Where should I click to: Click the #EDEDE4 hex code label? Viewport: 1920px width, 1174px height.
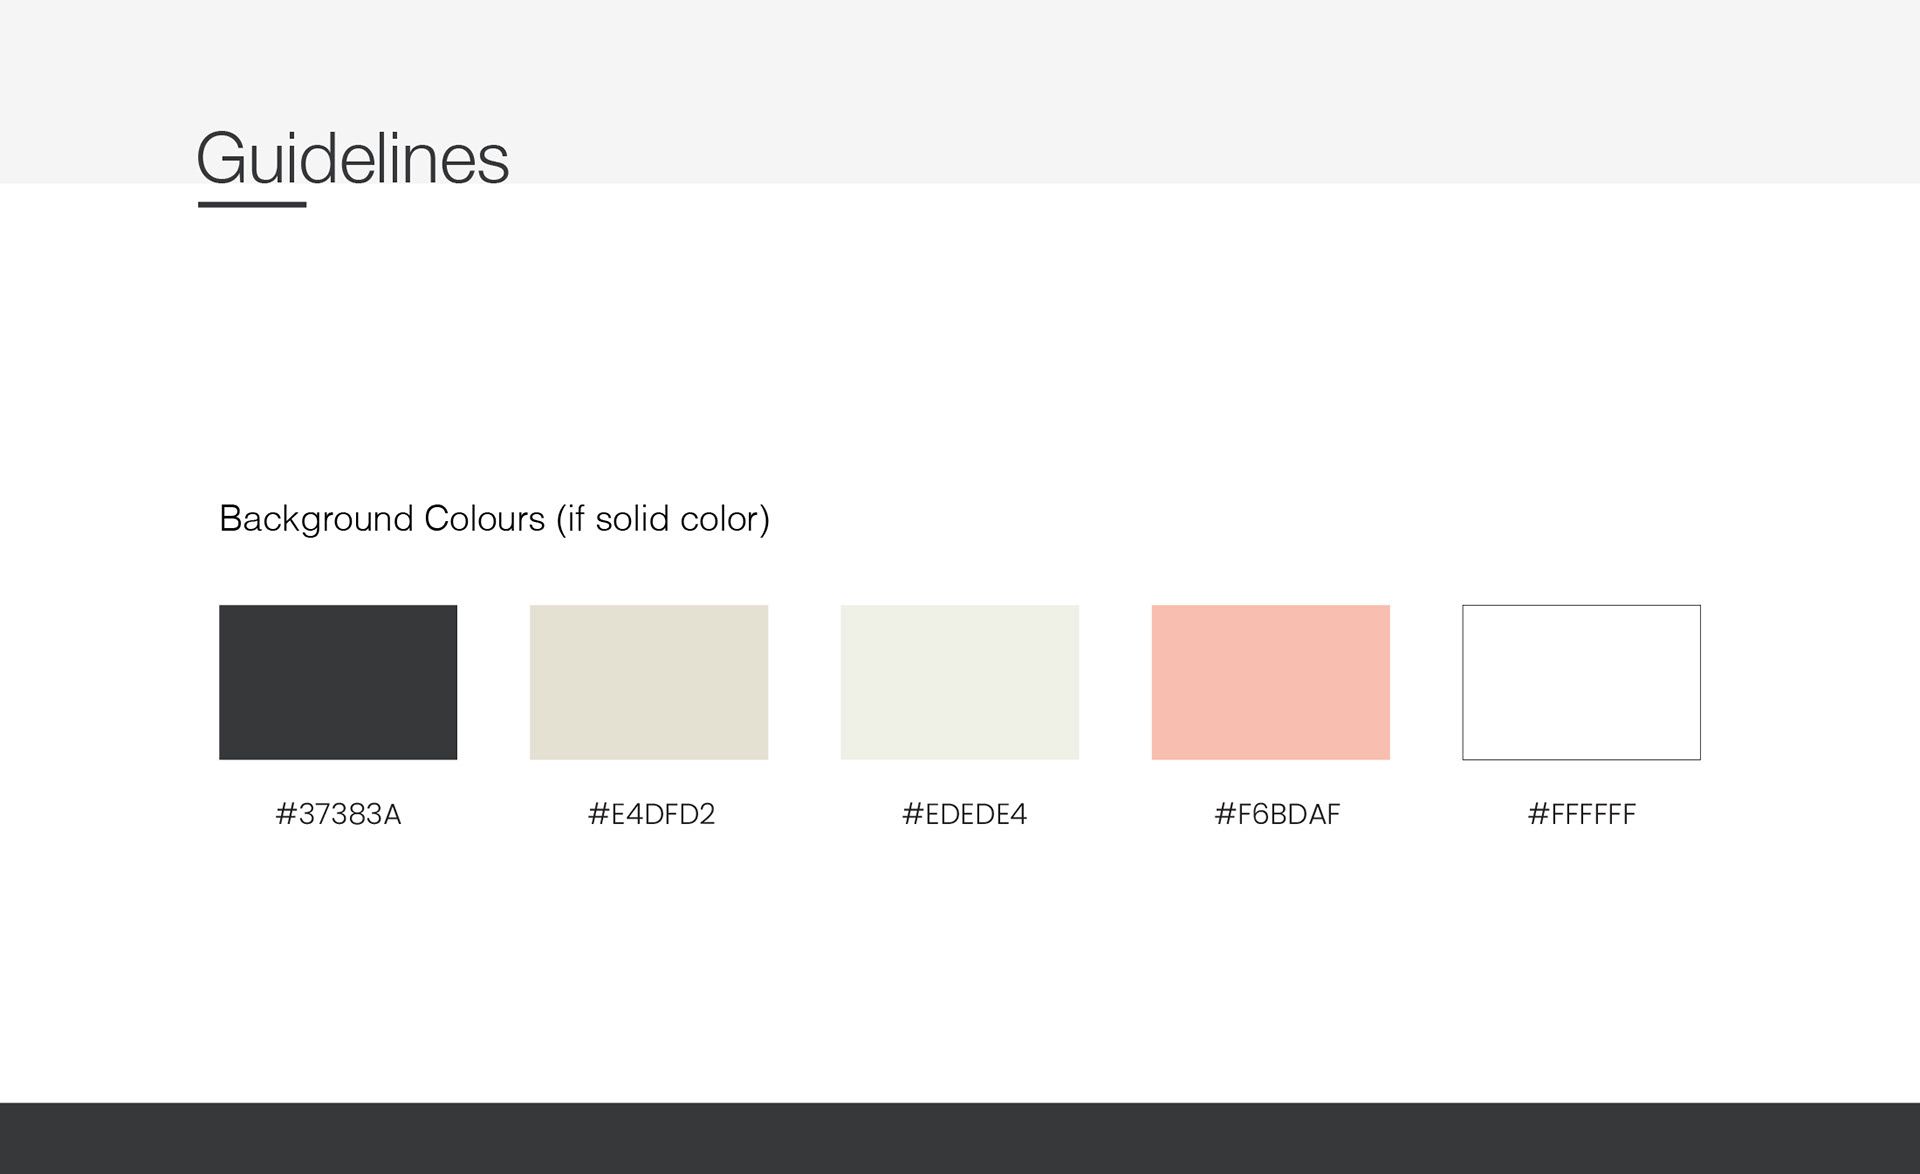(x=964, y=814)
